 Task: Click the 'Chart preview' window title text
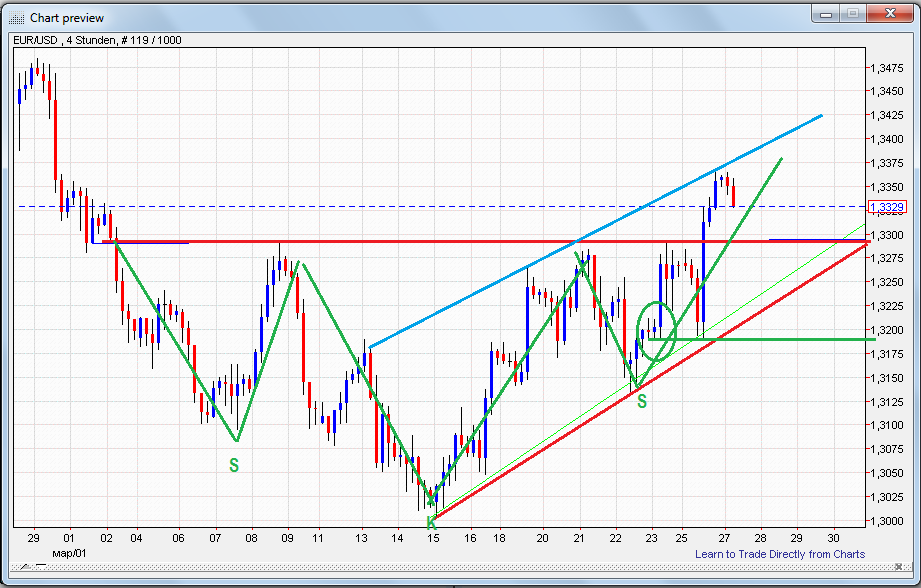click(x=67, y=18)
